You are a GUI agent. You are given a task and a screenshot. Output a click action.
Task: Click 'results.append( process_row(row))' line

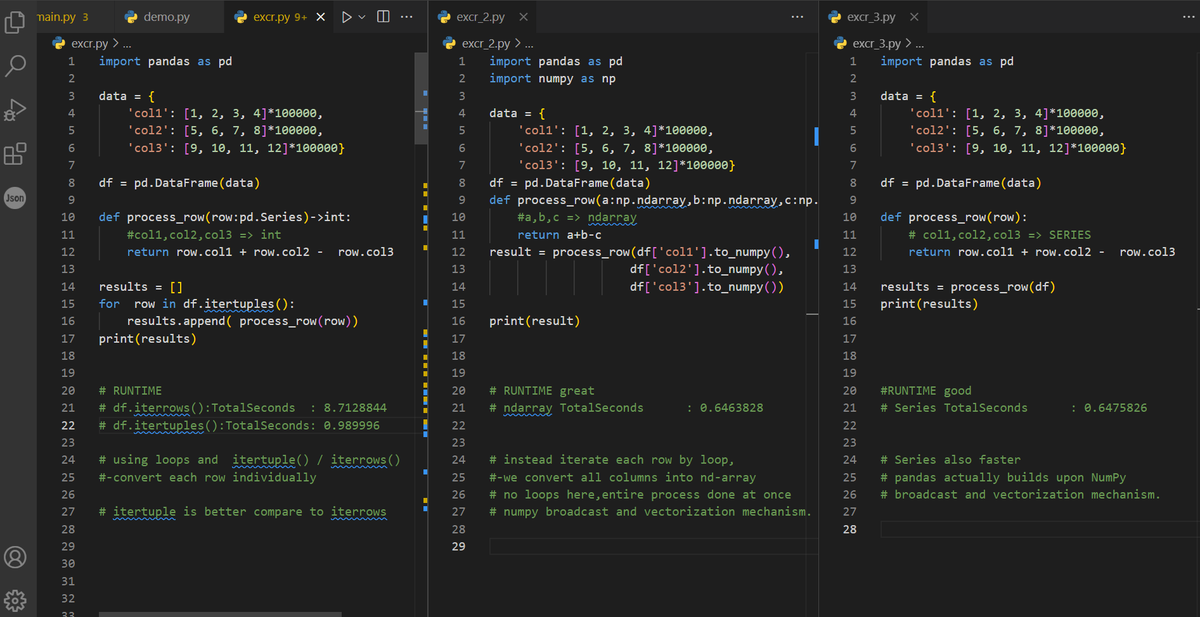tap(243, 321)
